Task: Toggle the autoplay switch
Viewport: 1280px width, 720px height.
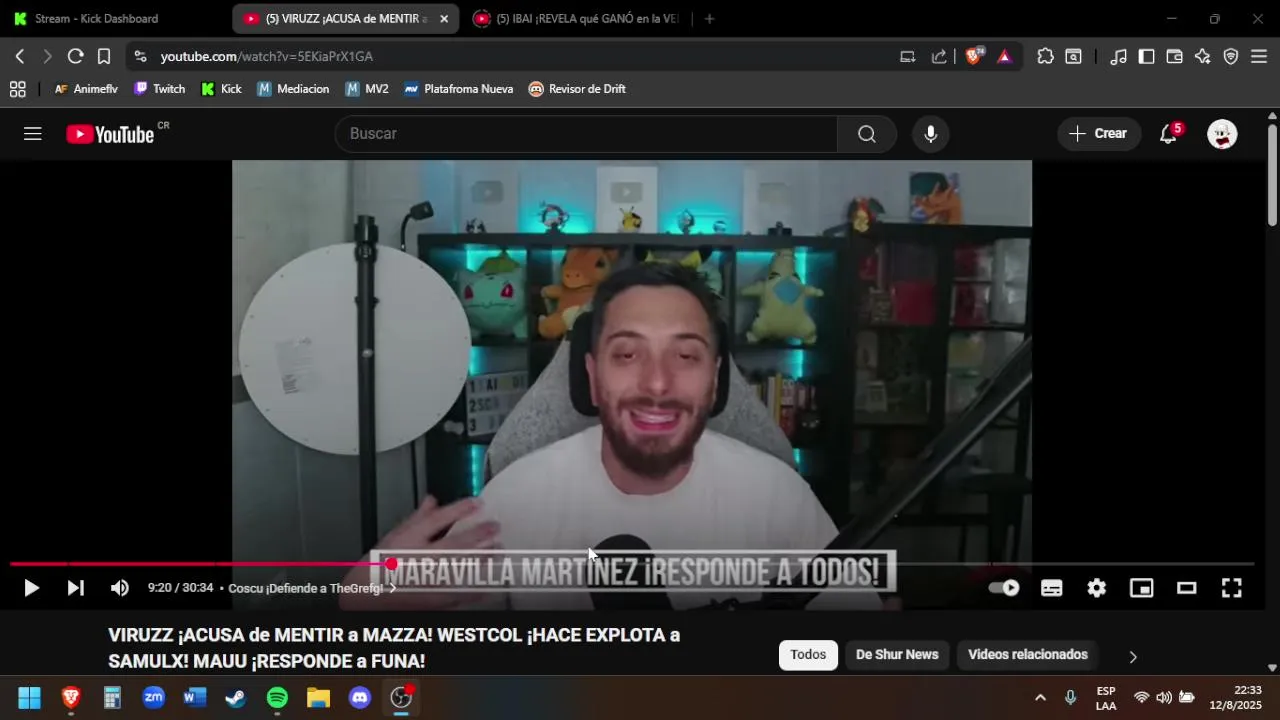Action: [x=1003, y=588]
